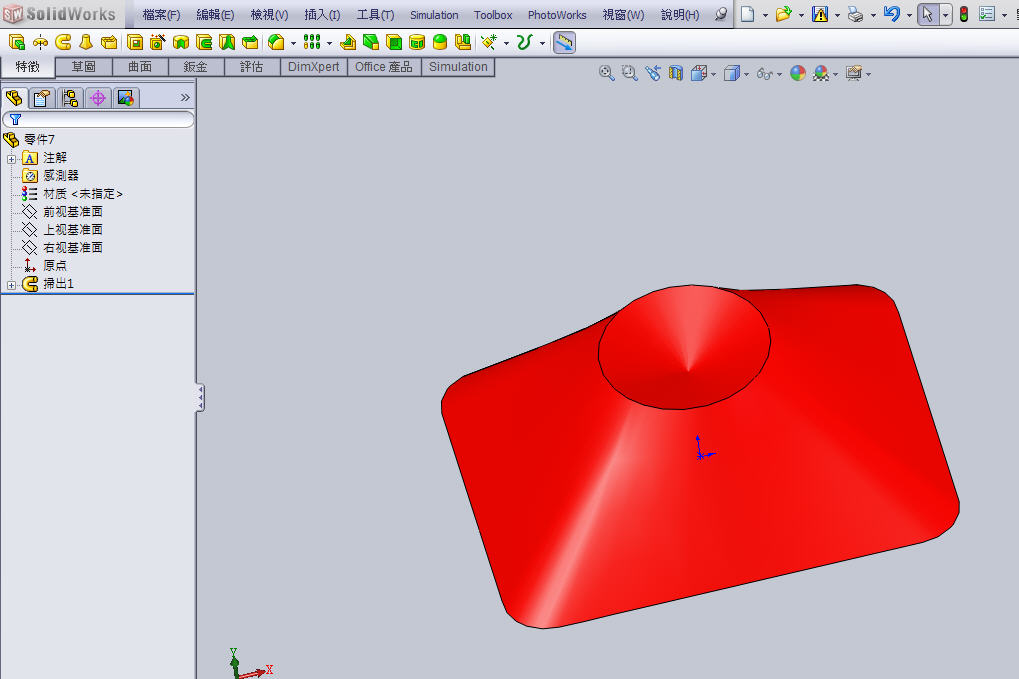
Task: Open the View Orientation dropdown arrow
Action: point(714,74)
